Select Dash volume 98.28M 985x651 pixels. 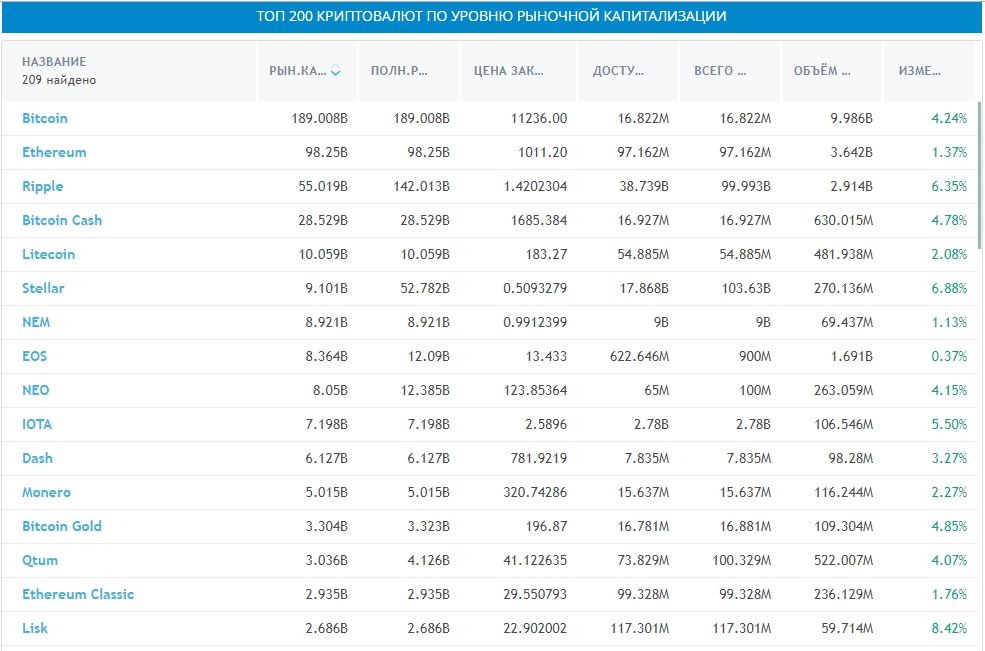(850, 457)
